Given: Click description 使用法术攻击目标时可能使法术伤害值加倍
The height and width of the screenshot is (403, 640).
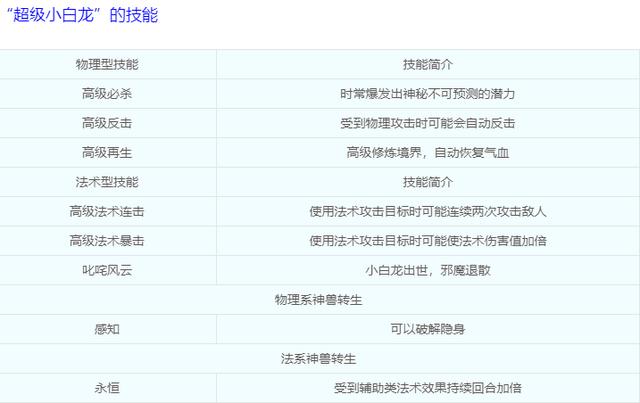Looking at the screenshot, I should click(428, 241).
